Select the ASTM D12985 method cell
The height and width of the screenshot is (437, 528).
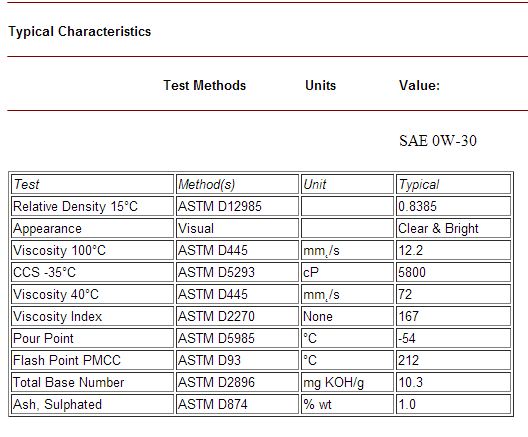coord(237,206)
